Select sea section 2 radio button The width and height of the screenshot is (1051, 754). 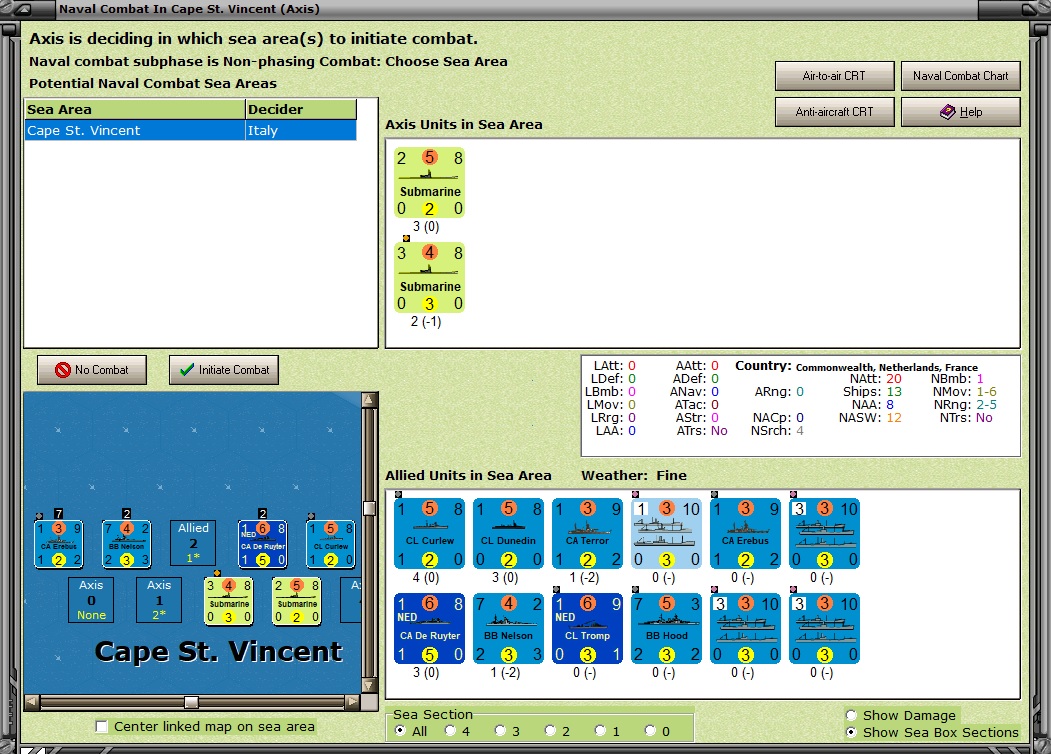[550, 731]
